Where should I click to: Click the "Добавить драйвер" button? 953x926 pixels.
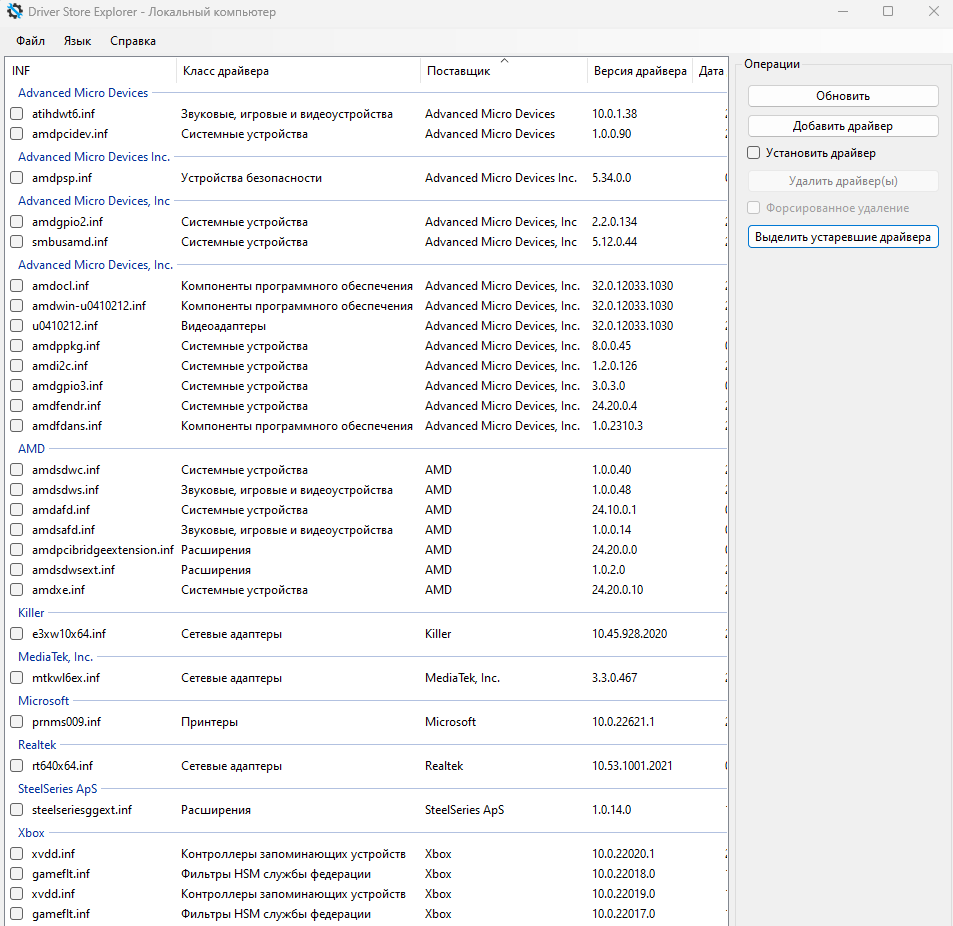click(842, 126)
